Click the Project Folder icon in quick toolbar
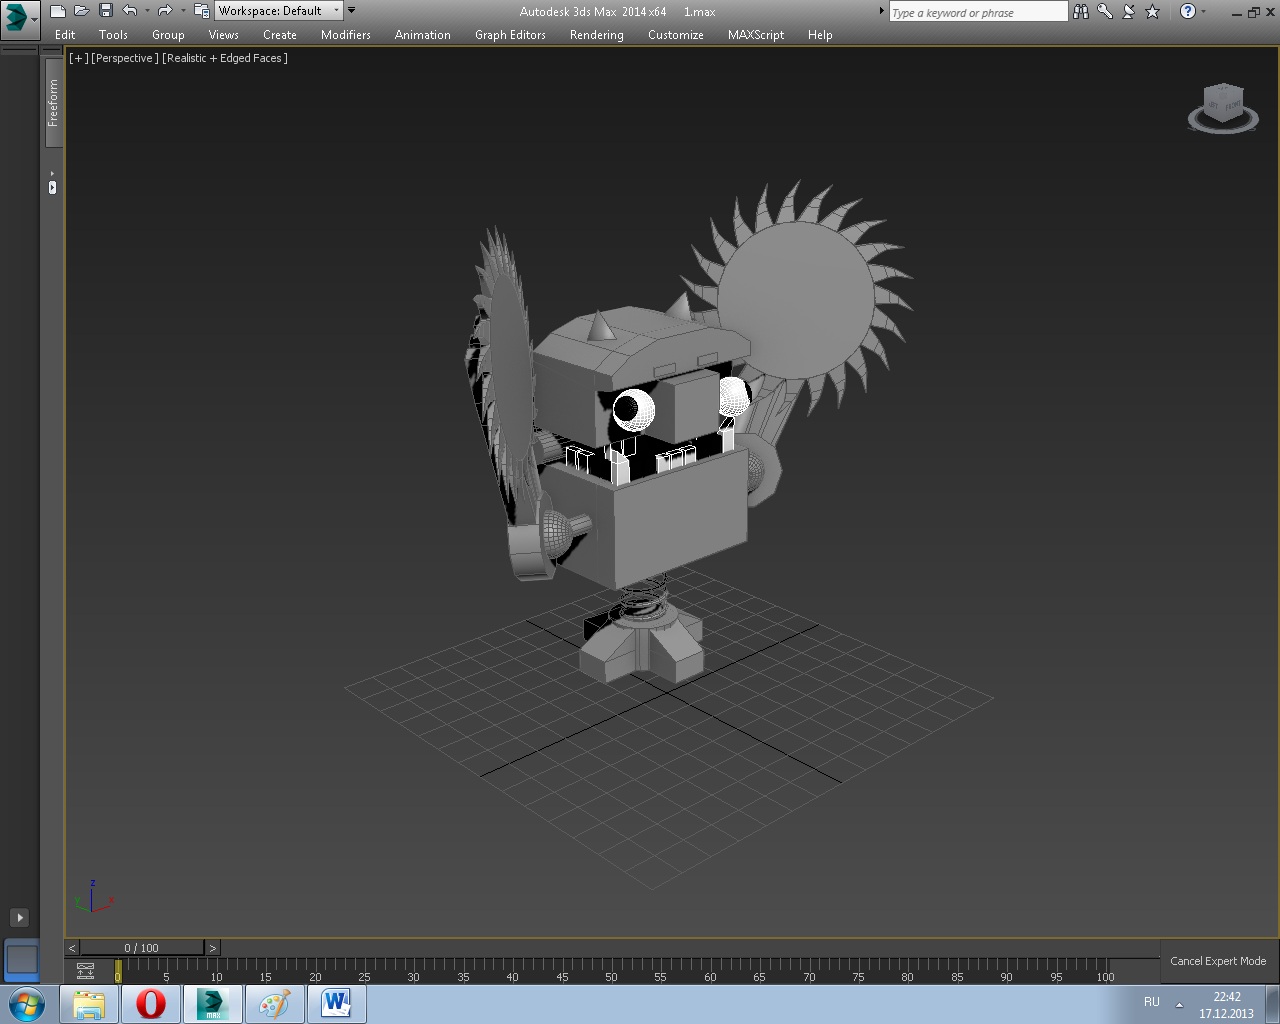Viewport: 1280px width, 1024px height. tap(201, 11)
